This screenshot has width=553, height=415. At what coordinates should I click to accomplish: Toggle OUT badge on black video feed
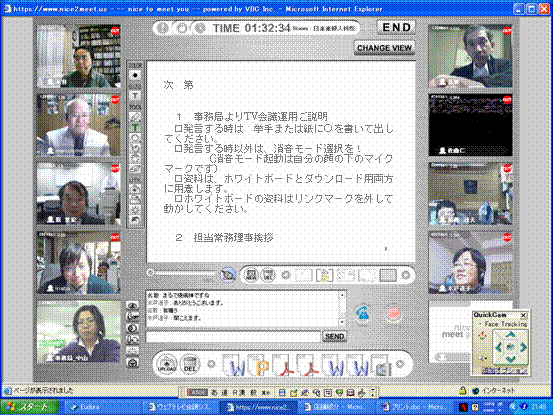click(507, 100)
